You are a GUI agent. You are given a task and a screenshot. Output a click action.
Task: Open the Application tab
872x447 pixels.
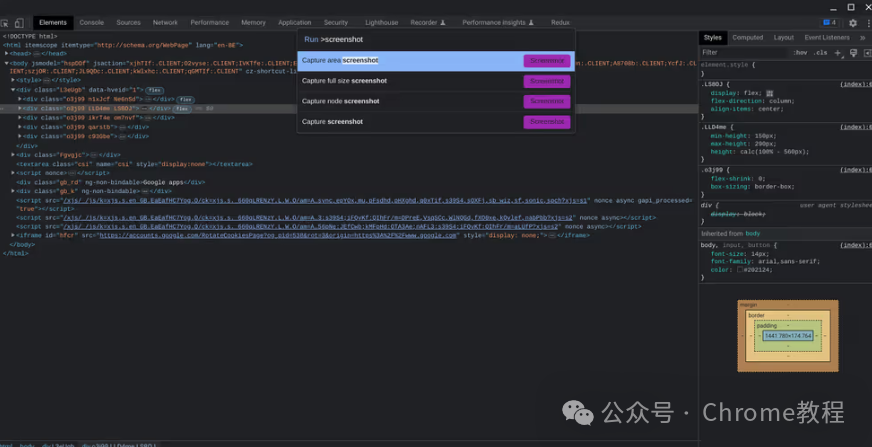tap(295, 23)
